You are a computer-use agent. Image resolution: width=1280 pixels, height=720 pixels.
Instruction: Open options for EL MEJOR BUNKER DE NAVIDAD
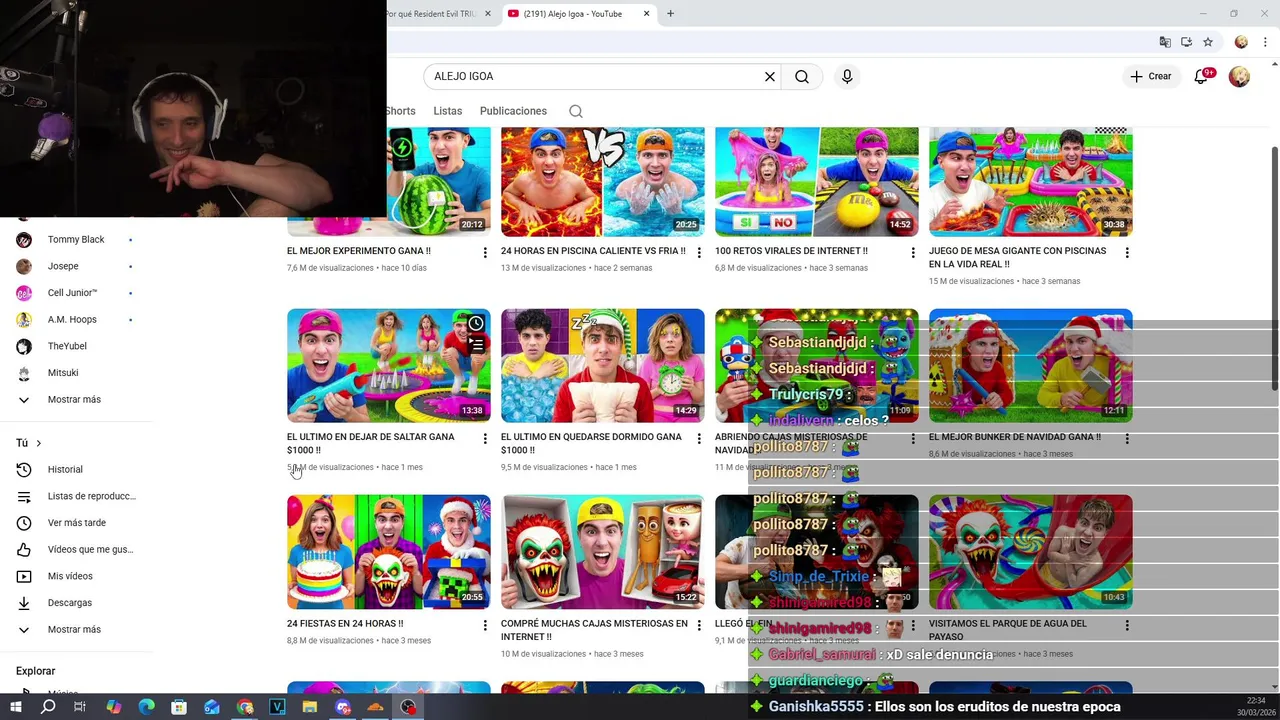pos(1127,439)
